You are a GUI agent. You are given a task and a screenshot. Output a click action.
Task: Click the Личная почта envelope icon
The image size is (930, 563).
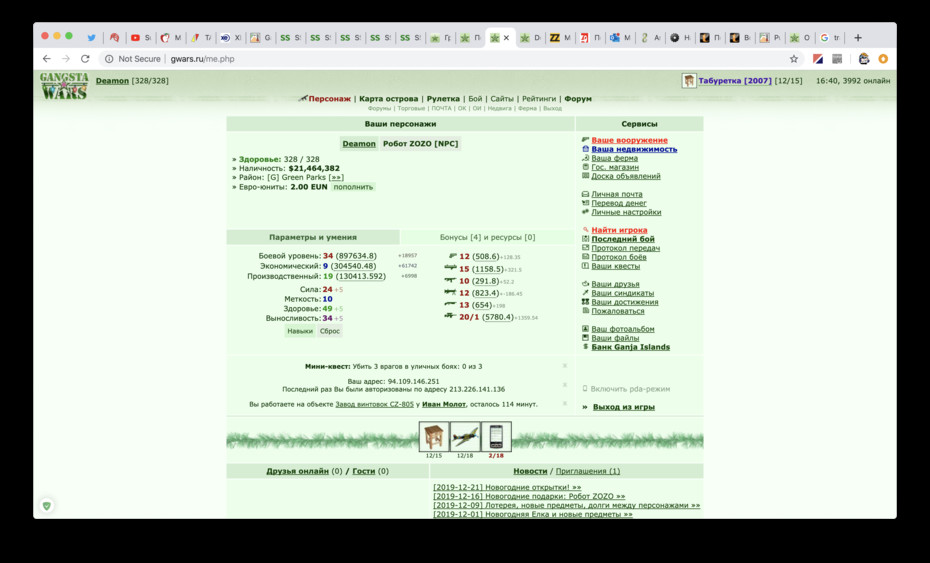tap(585, 194)
